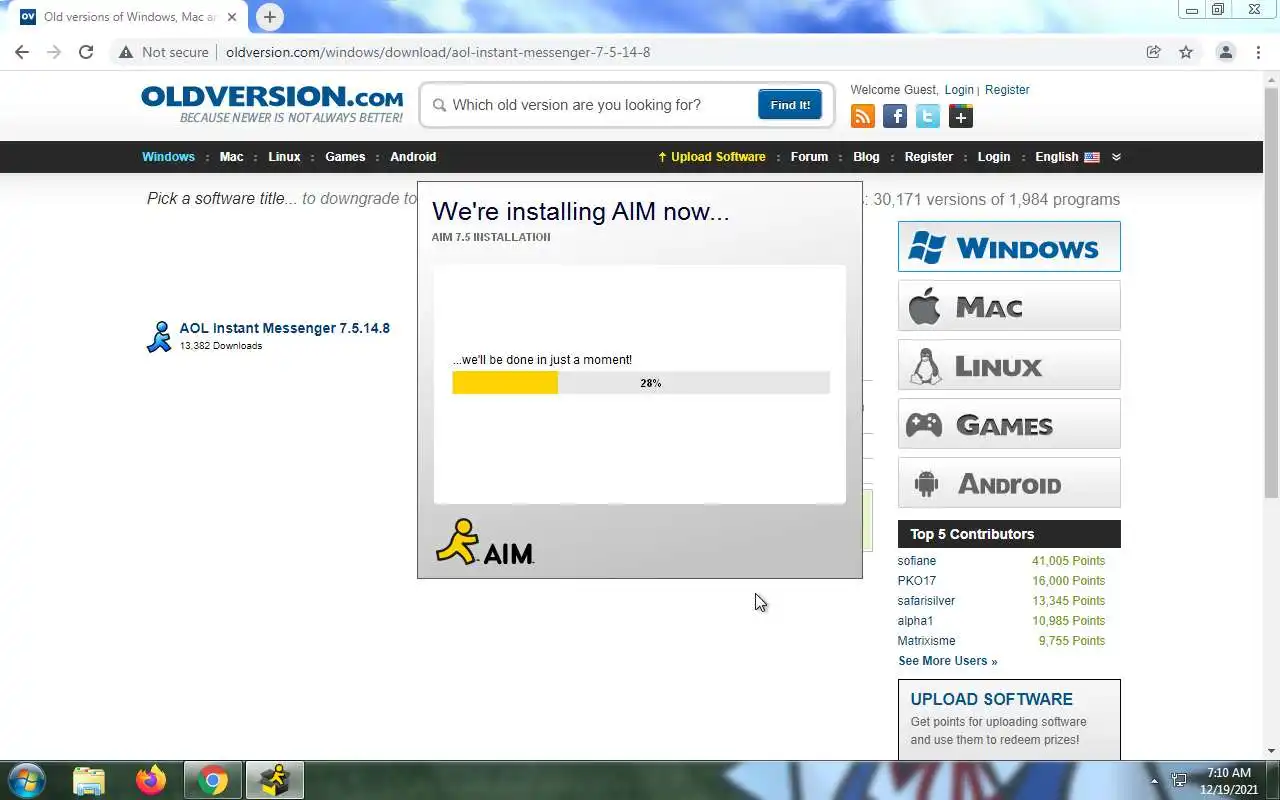Open contributor sofiane profile
Image resolution: width=1280 pixels, height=800 pixels.
[917, 561]
